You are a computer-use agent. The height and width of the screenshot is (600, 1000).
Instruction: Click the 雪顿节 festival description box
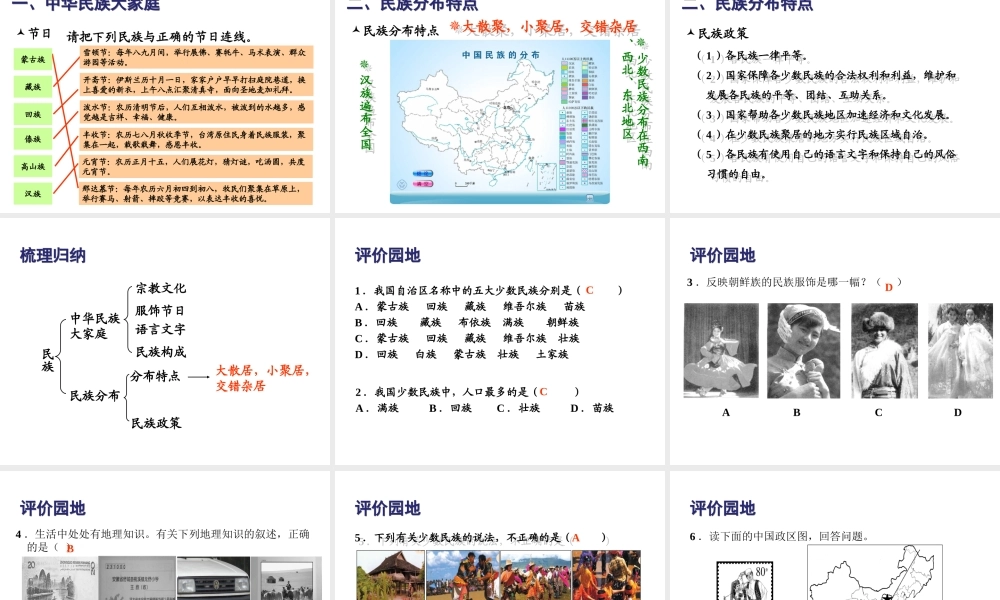(x=197, y=57)
